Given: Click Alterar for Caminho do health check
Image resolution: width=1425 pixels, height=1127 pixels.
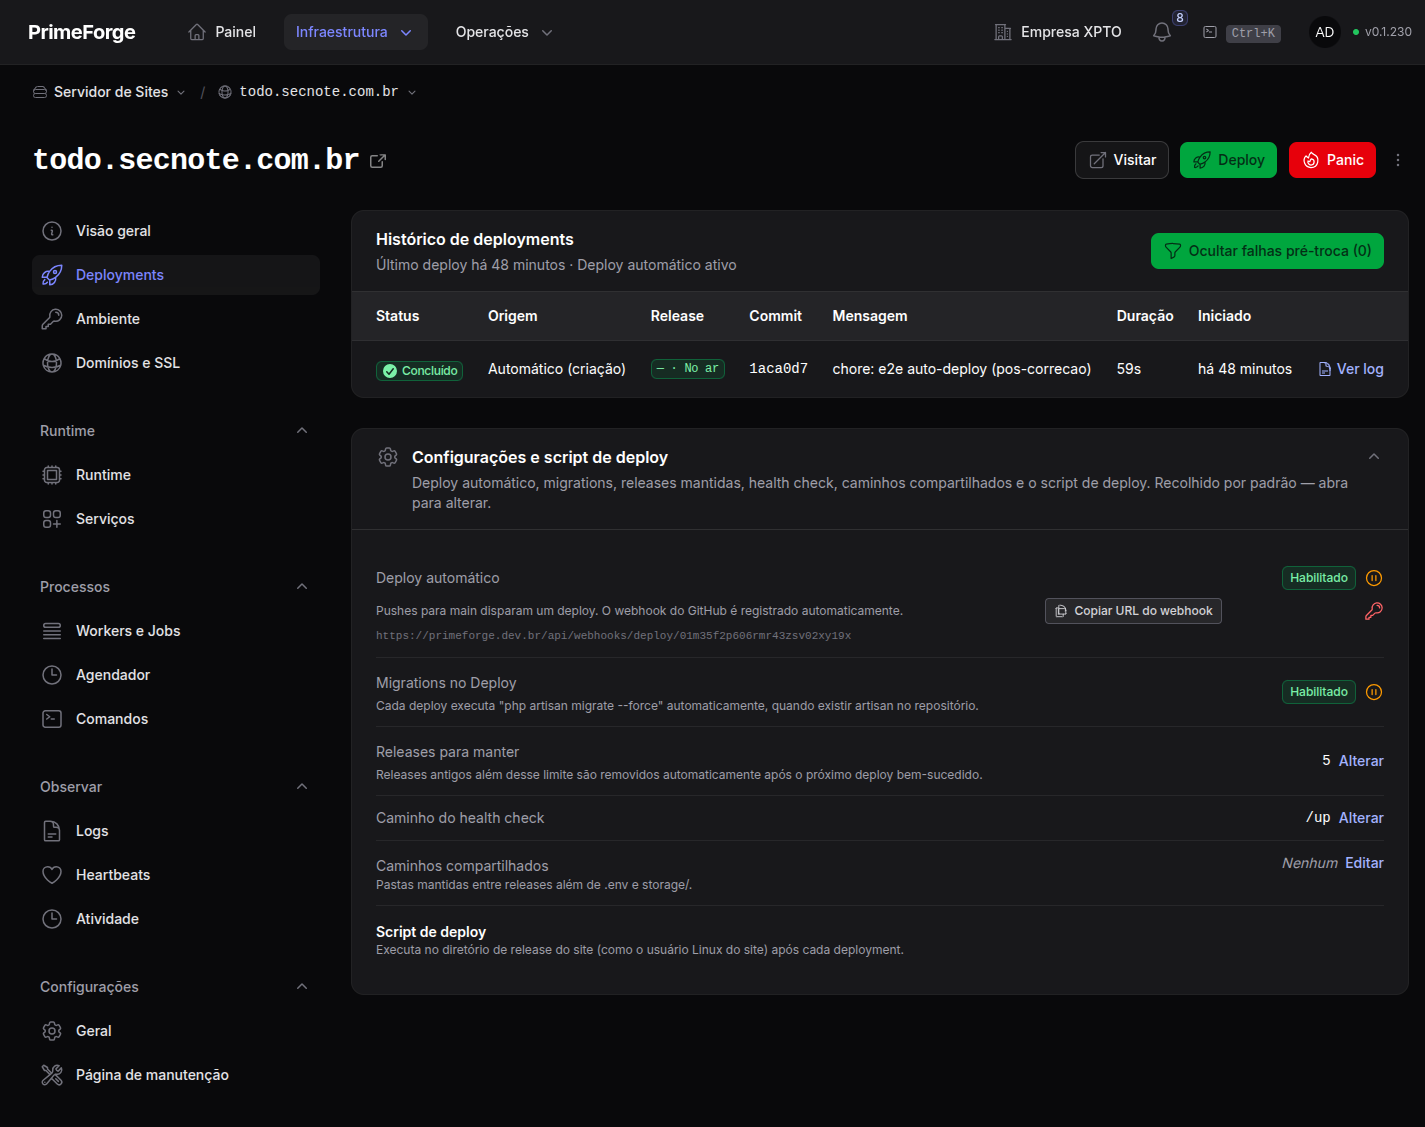Looking at the screenshot, I should pos(1361,818).
